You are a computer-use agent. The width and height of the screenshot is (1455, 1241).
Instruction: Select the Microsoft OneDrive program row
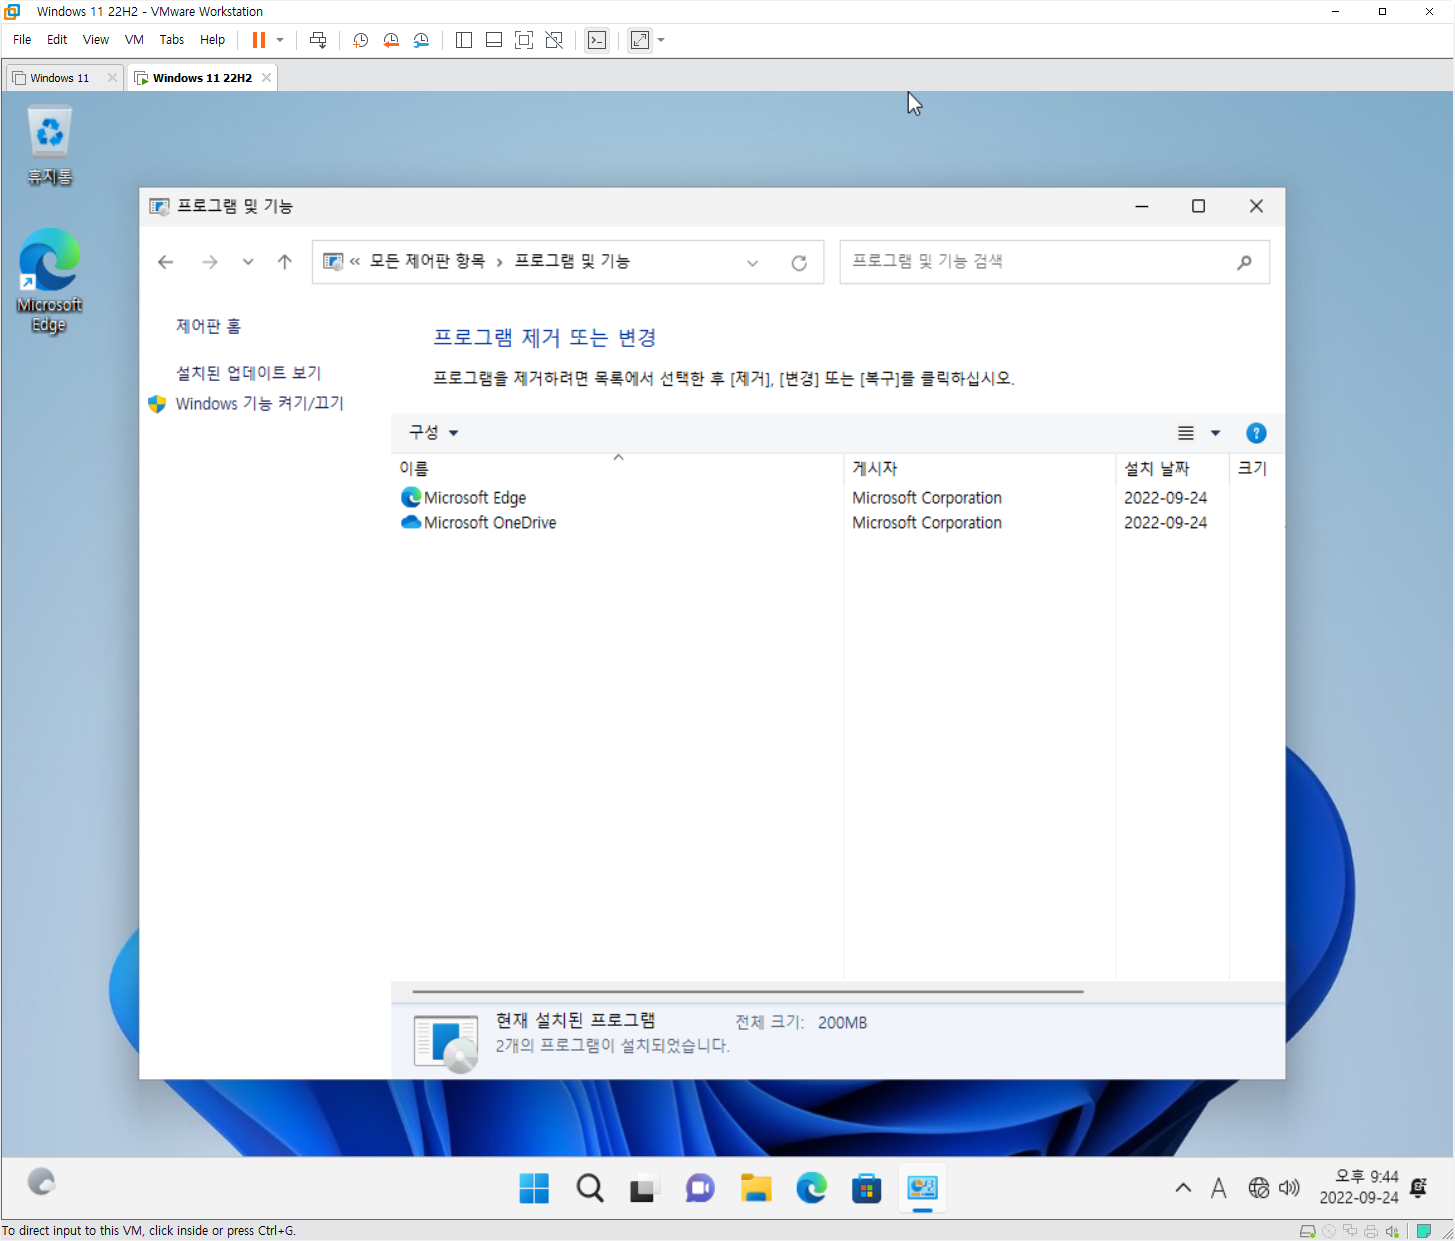(x=837, y=523)
